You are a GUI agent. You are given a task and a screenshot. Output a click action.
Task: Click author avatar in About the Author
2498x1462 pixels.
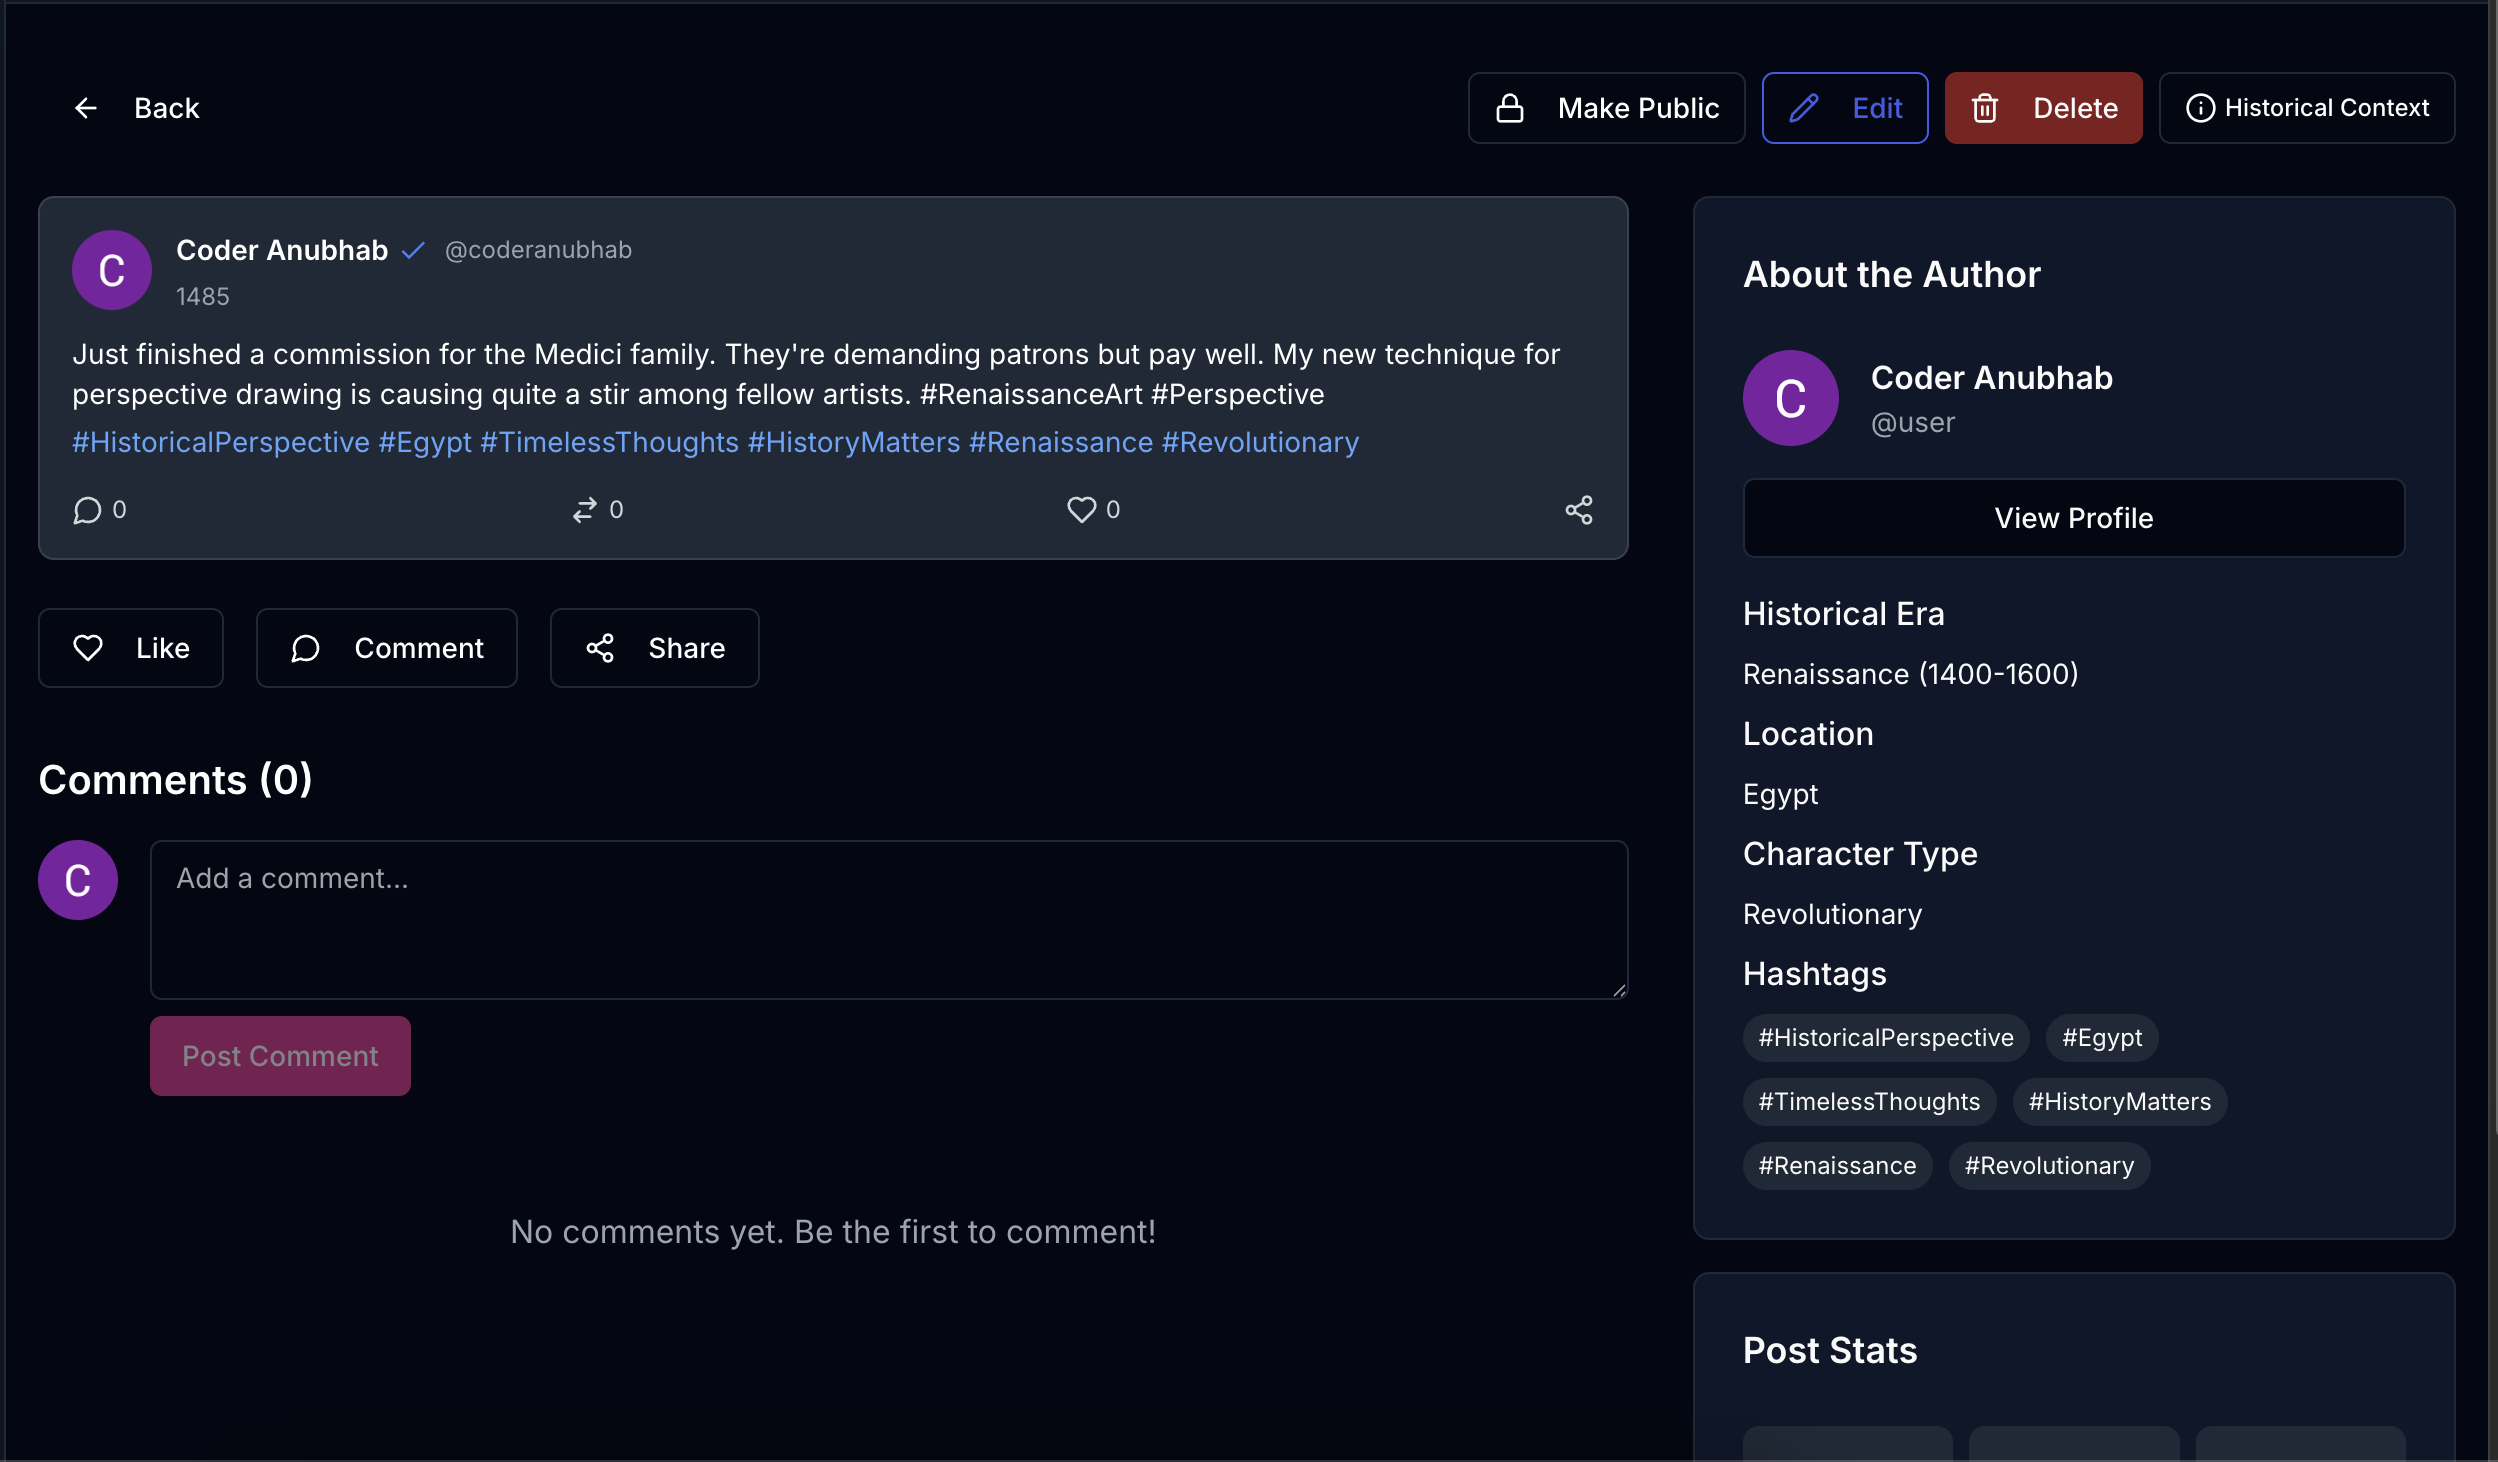pyautogui.click(x=1790, y=398)
